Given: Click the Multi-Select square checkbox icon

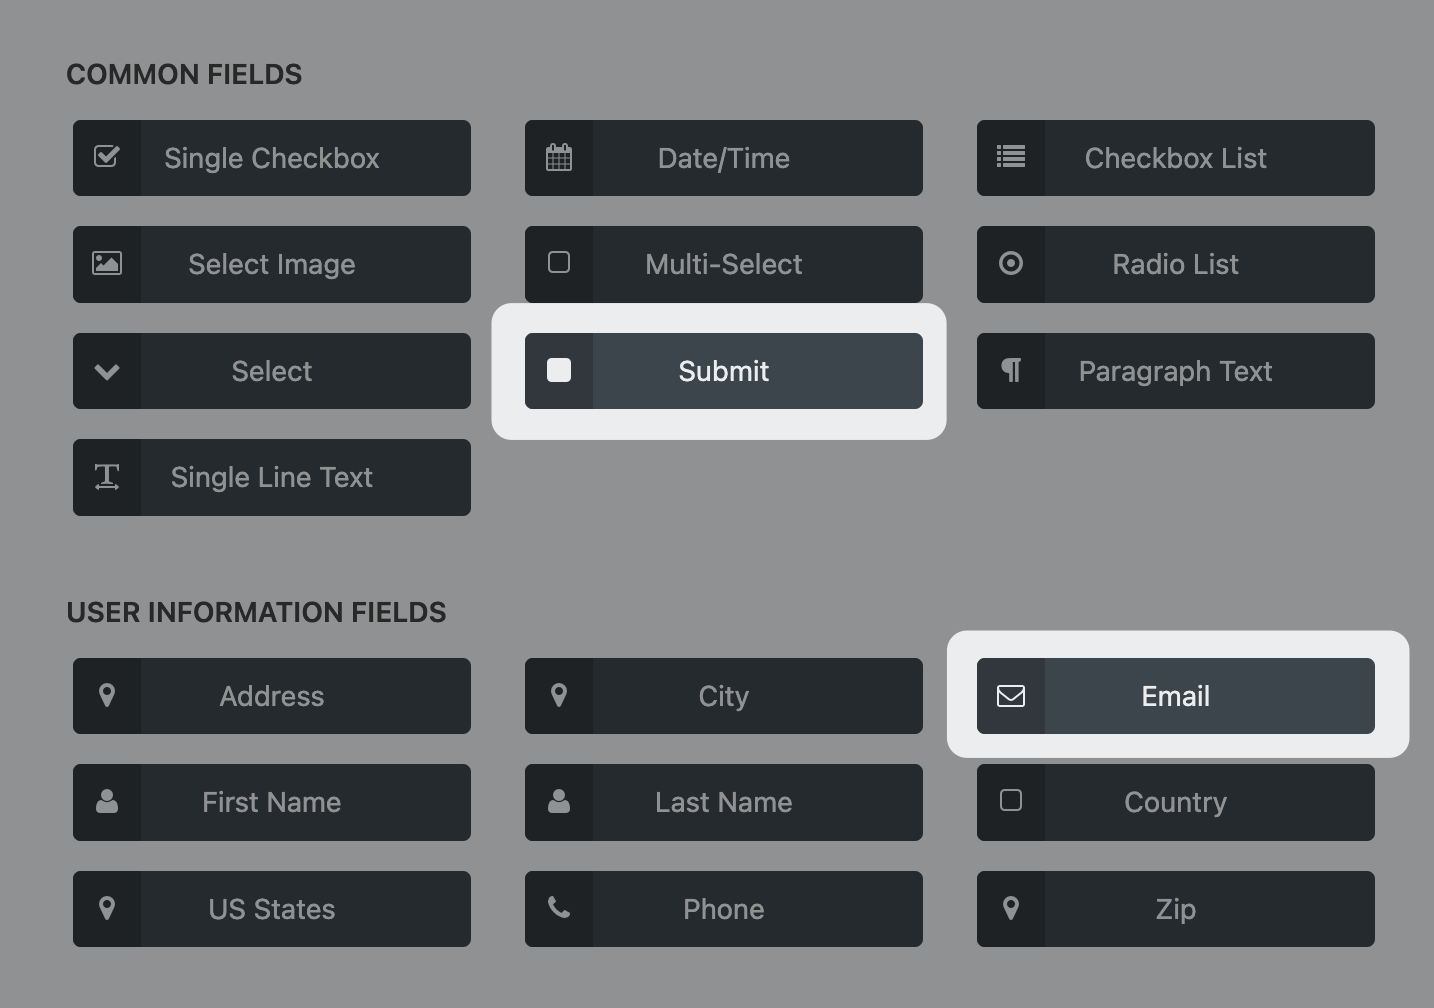Looking at the screenshot, I should pos(559,263).
